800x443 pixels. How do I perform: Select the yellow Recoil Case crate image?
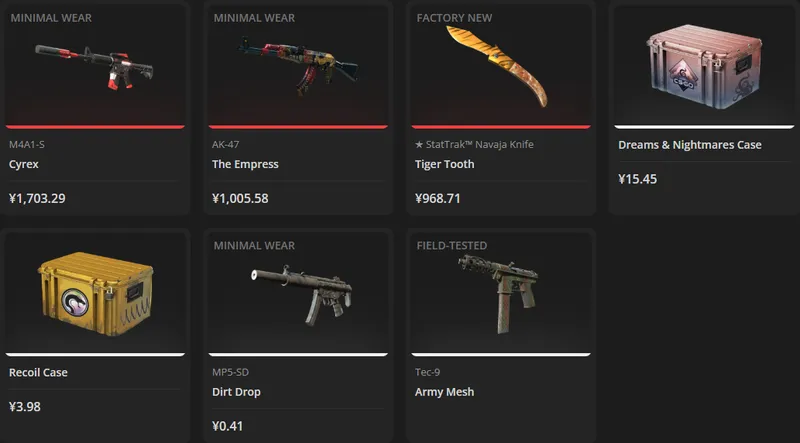95,294
